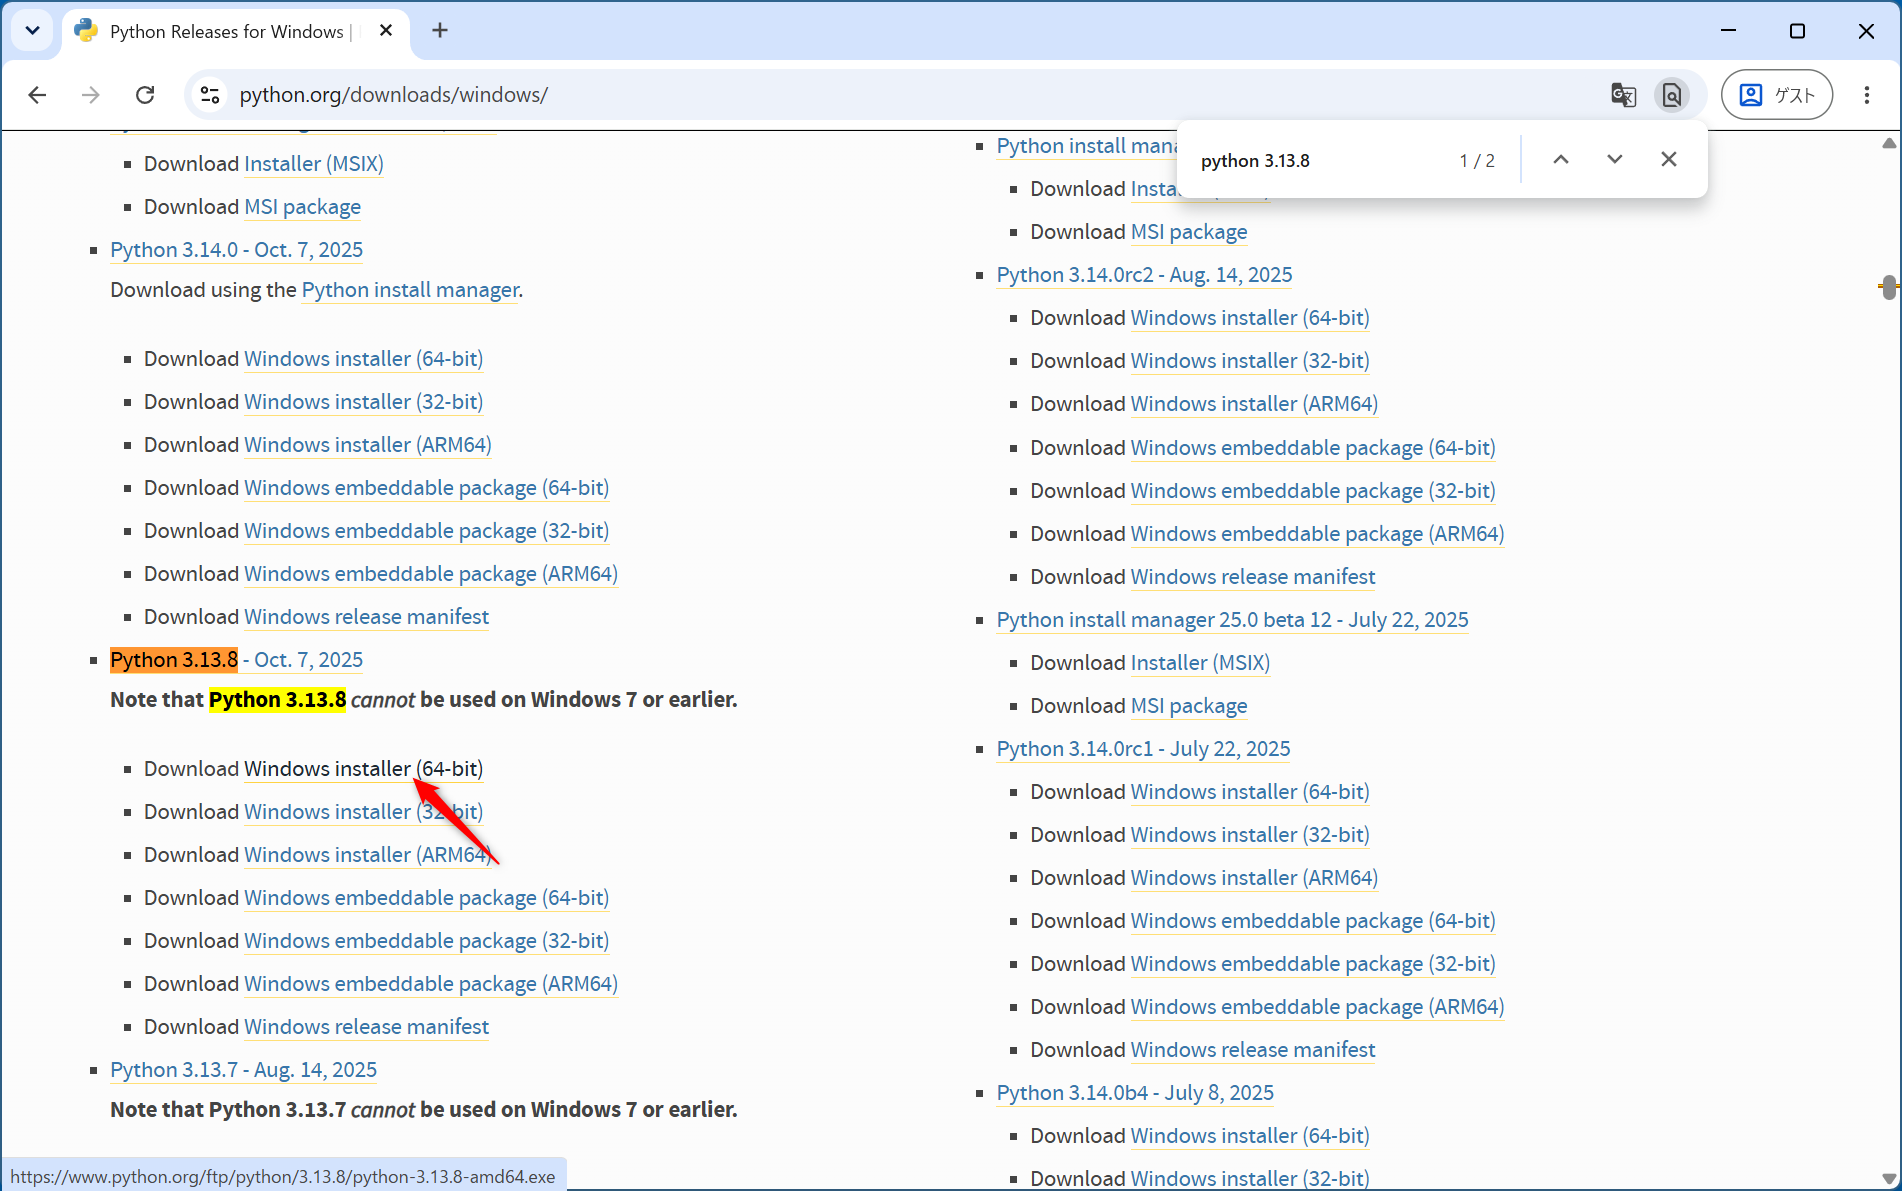The height and width of the screenshot is (1191, 1902).
Task: Download the Oct. 7 Python 3.14.0 32-bit Windows installer
Action: (364, 402)
